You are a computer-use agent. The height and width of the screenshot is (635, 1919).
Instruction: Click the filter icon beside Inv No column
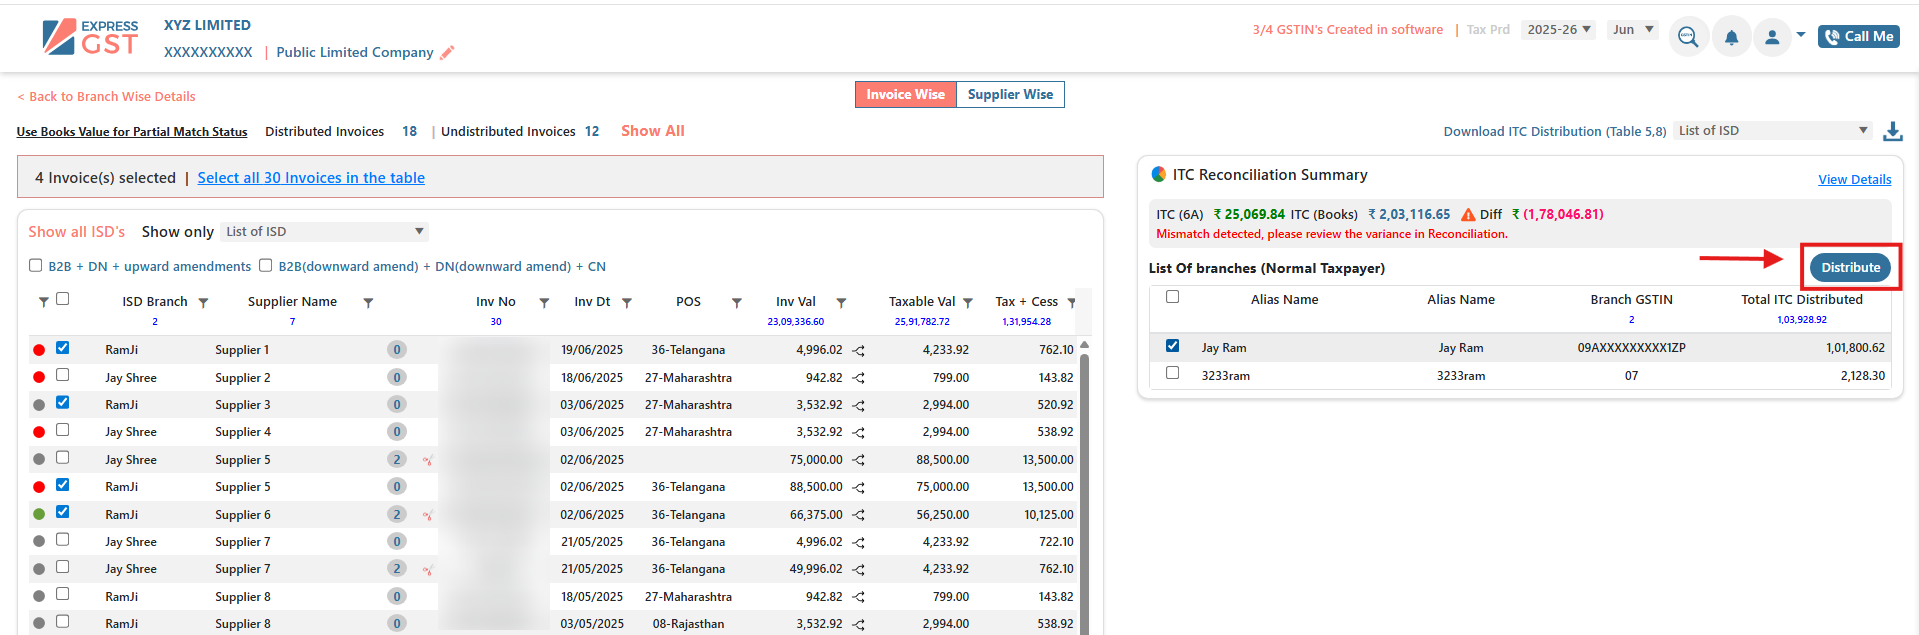click(x=544, y=302)
